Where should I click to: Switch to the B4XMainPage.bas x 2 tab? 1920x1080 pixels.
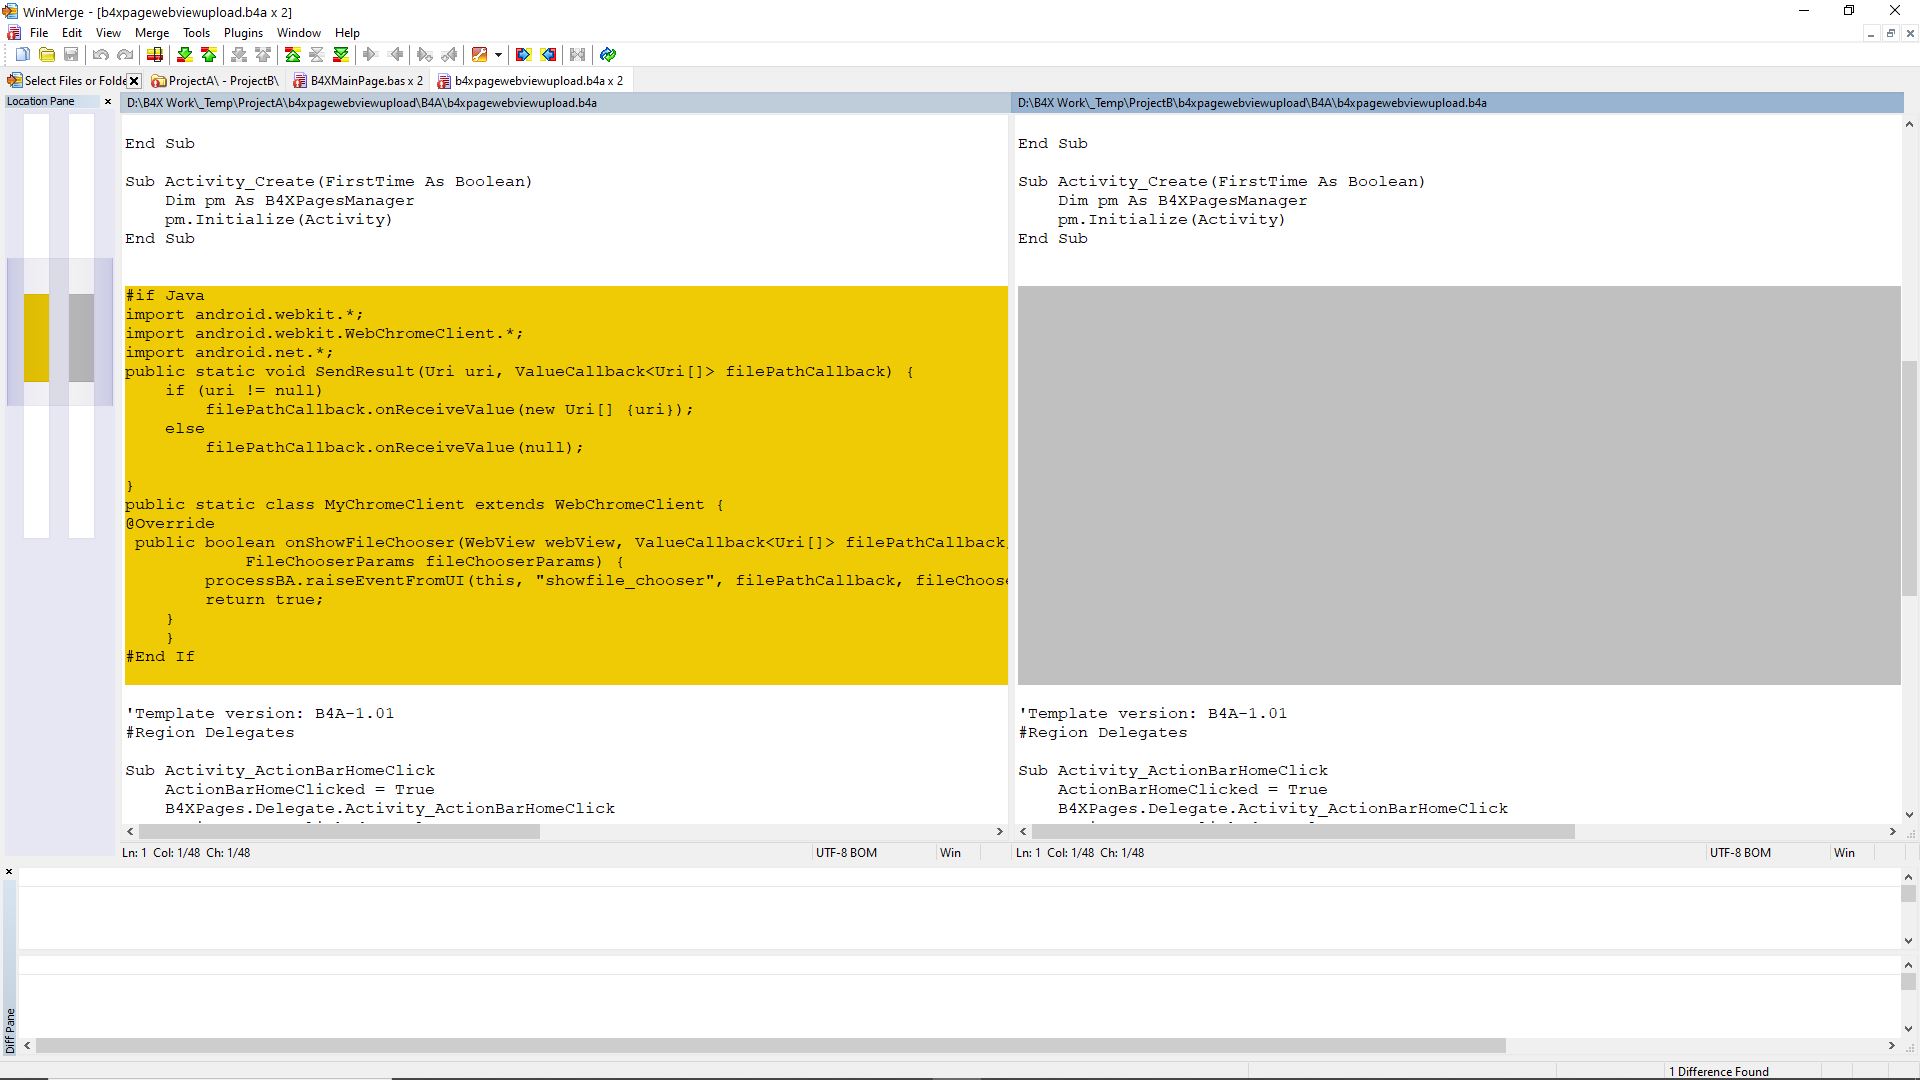(366, 81)
